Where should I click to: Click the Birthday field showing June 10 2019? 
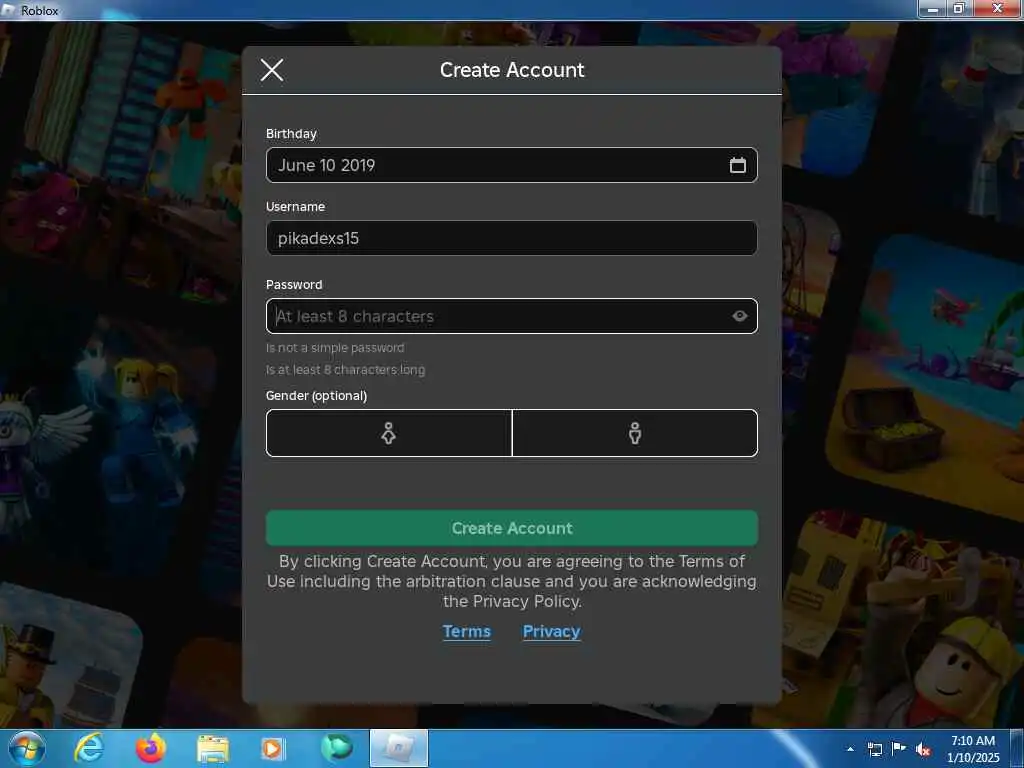click(x=511, y=165)
